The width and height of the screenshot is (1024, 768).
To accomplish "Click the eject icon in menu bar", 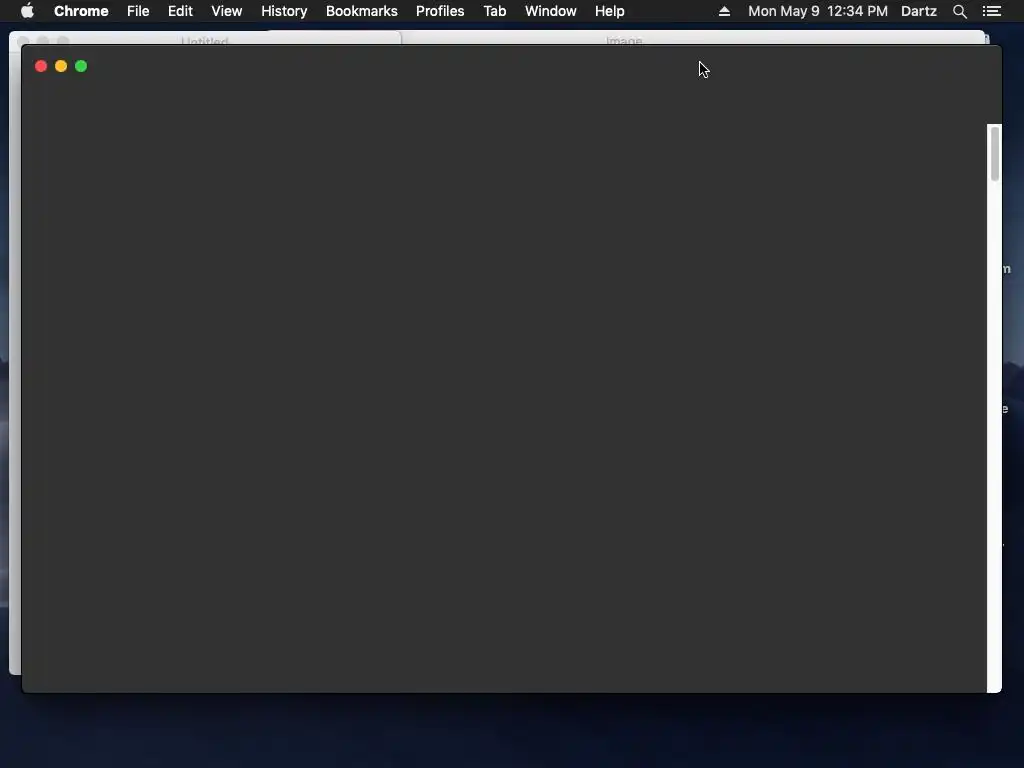I will 724,11.
